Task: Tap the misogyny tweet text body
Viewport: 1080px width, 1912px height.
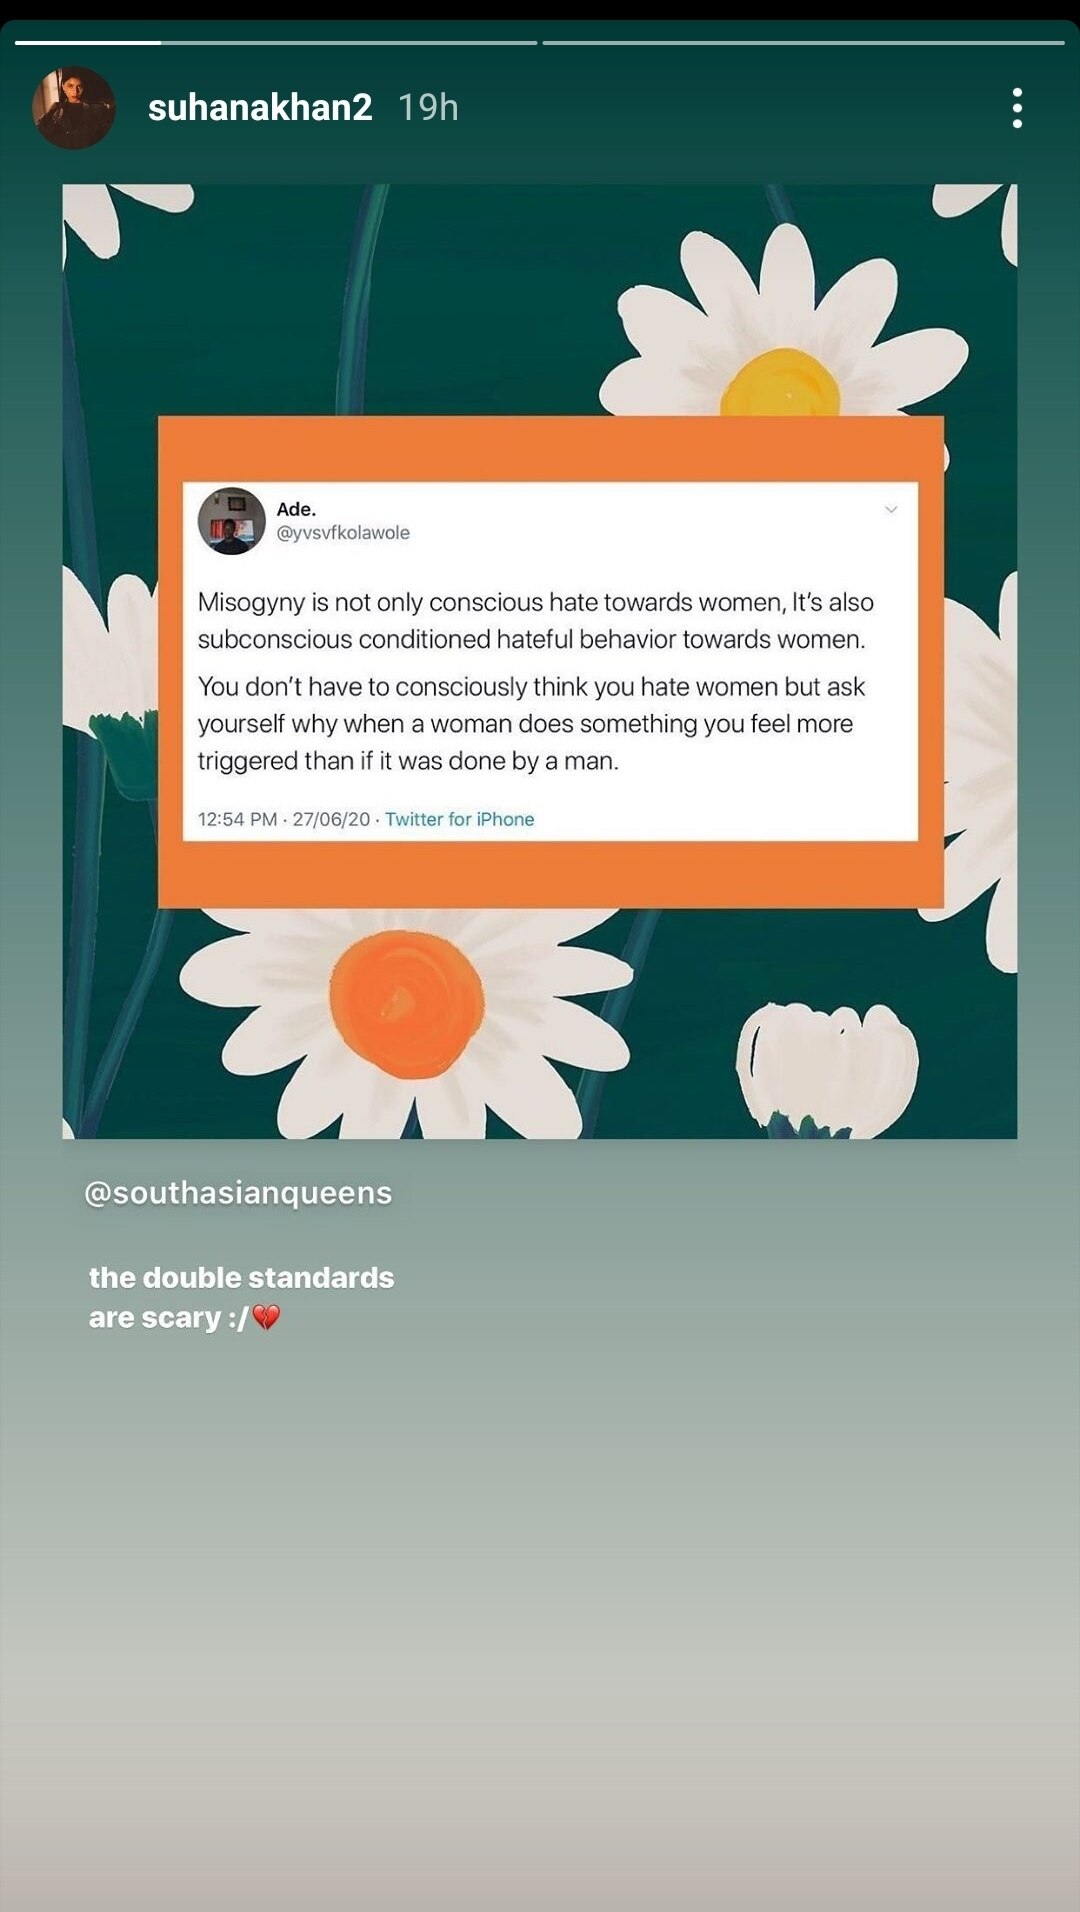Action: pyautogui.click(x=535, y=681)
